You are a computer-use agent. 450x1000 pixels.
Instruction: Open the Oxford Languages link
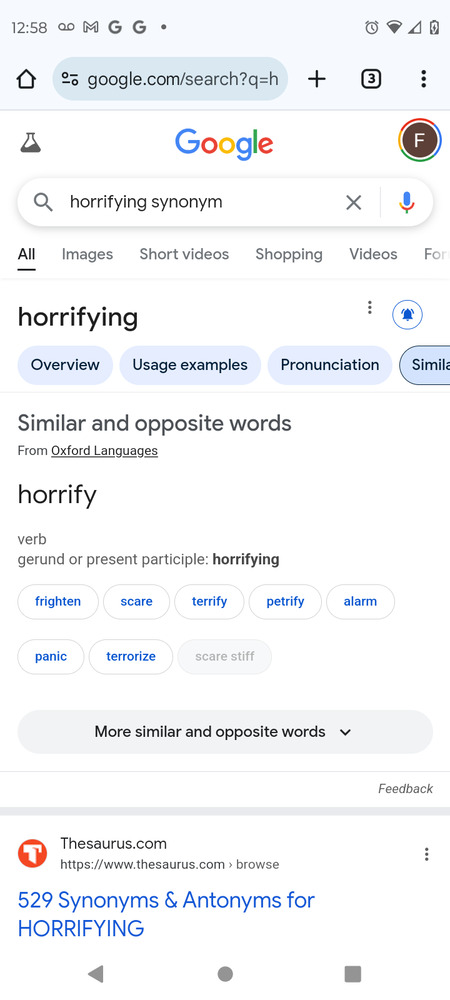[105, 451]
